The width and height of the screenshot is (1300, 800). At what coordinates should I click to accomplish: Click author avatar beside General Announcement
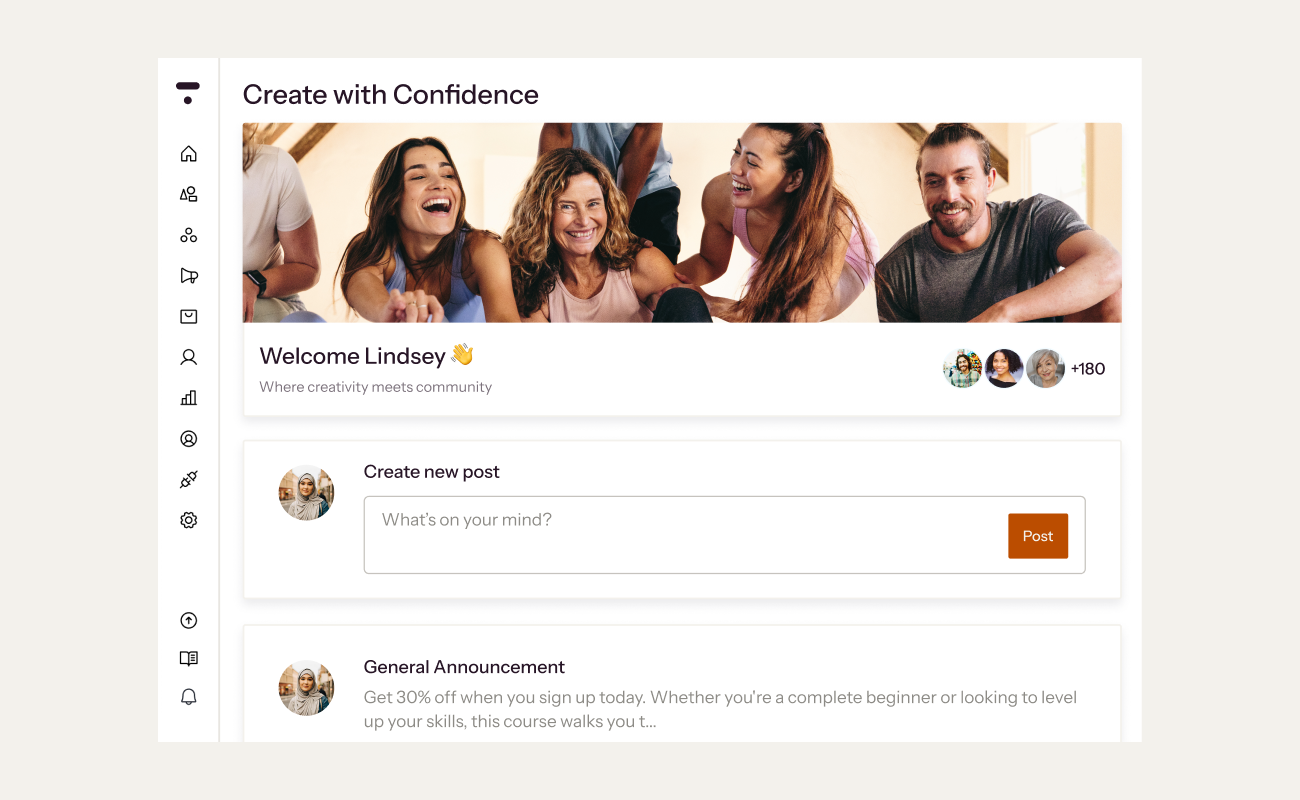click(306, 688)
